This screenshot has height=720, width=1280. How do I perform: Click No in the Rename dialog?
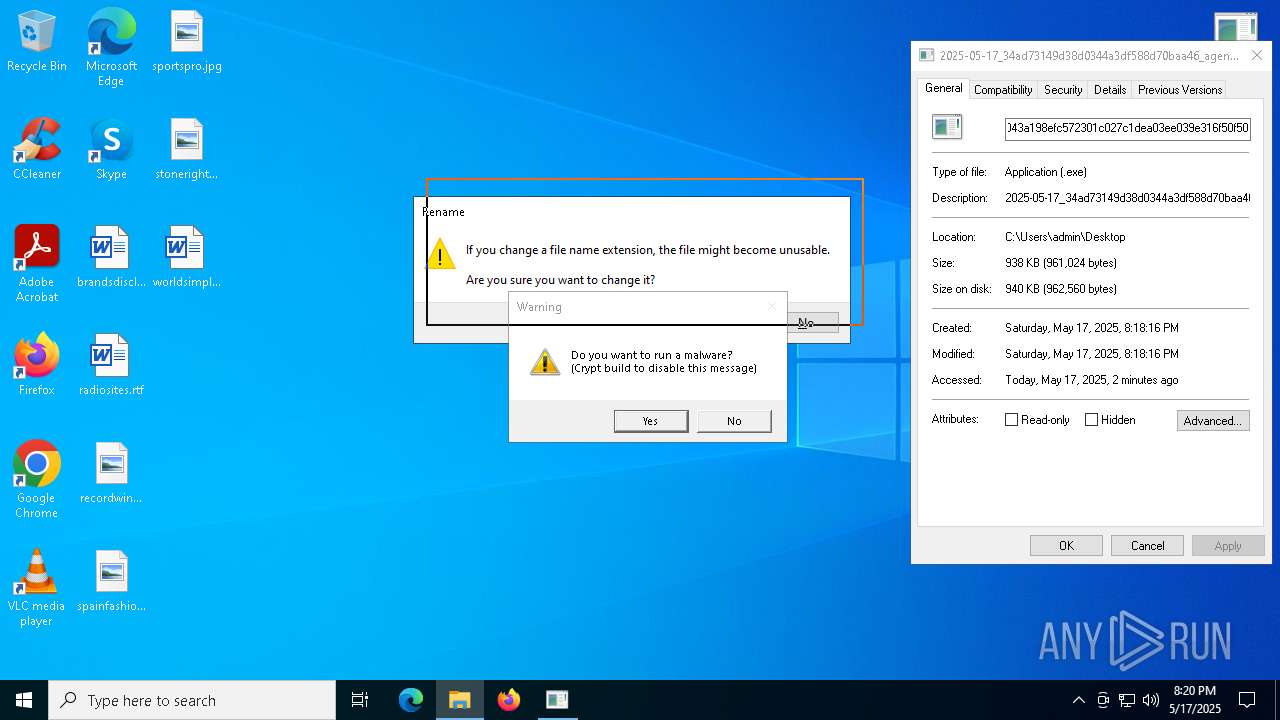tap(812, 322)
